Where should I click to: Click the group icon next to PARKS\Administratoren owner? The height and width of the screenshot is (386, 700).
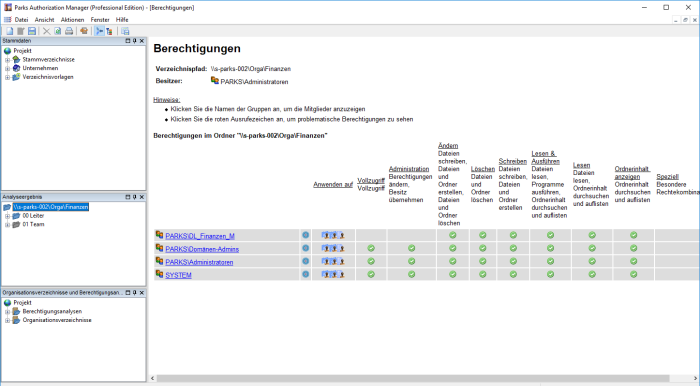coord(215,80)
